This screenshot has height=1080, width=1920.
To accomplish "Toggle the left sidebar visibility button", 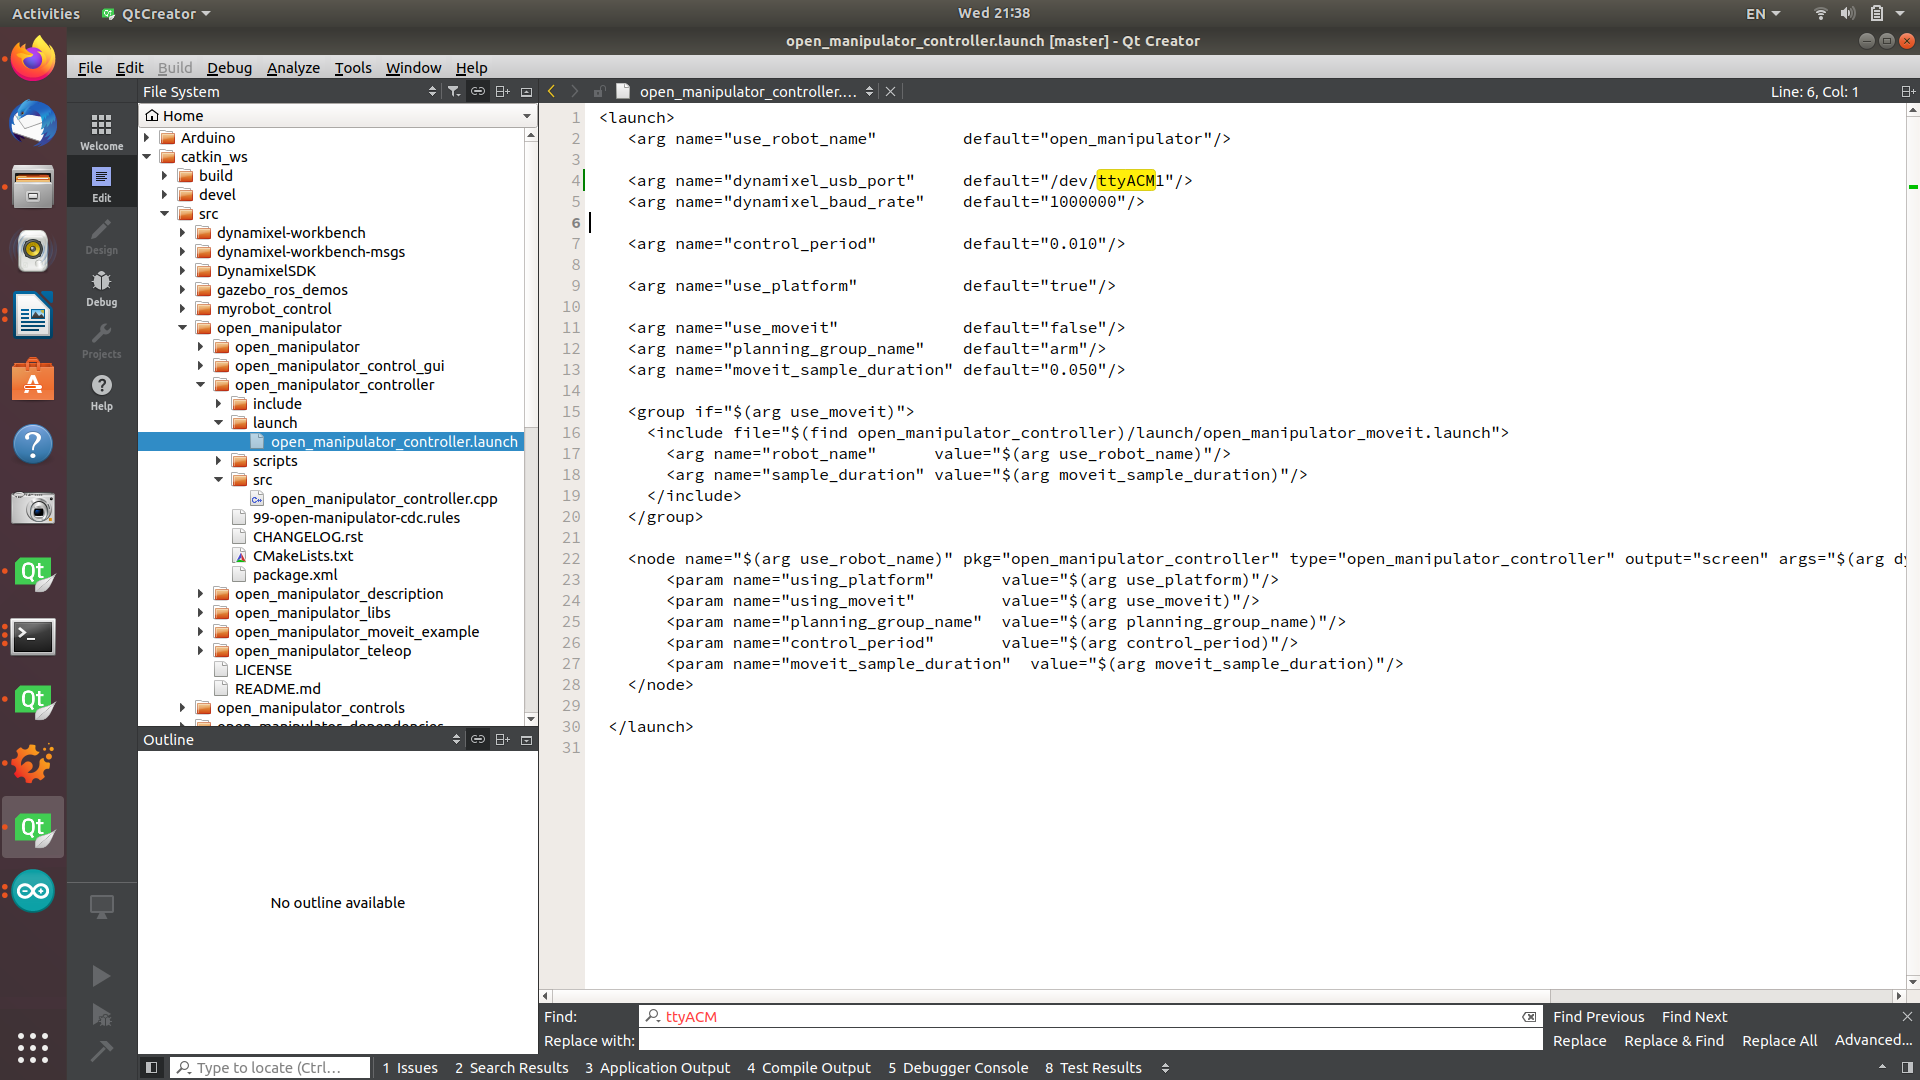I will click(x=151, y=1067).
